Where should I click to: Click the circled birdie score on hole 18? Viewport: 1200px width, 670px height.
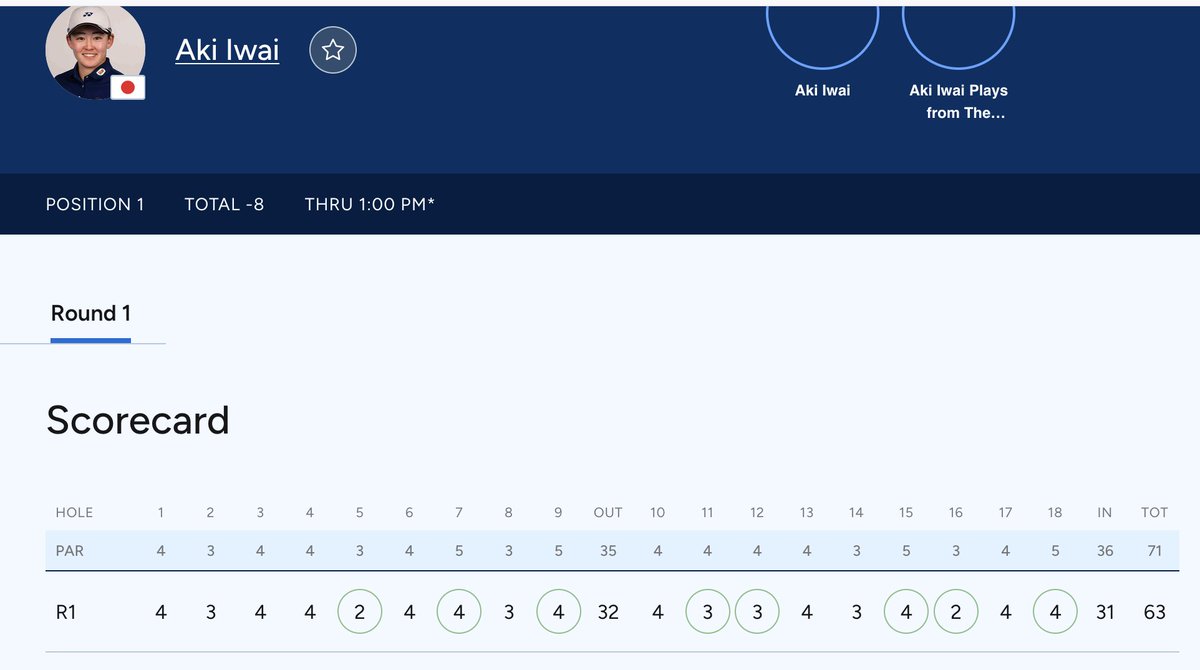click(1055, 611)
